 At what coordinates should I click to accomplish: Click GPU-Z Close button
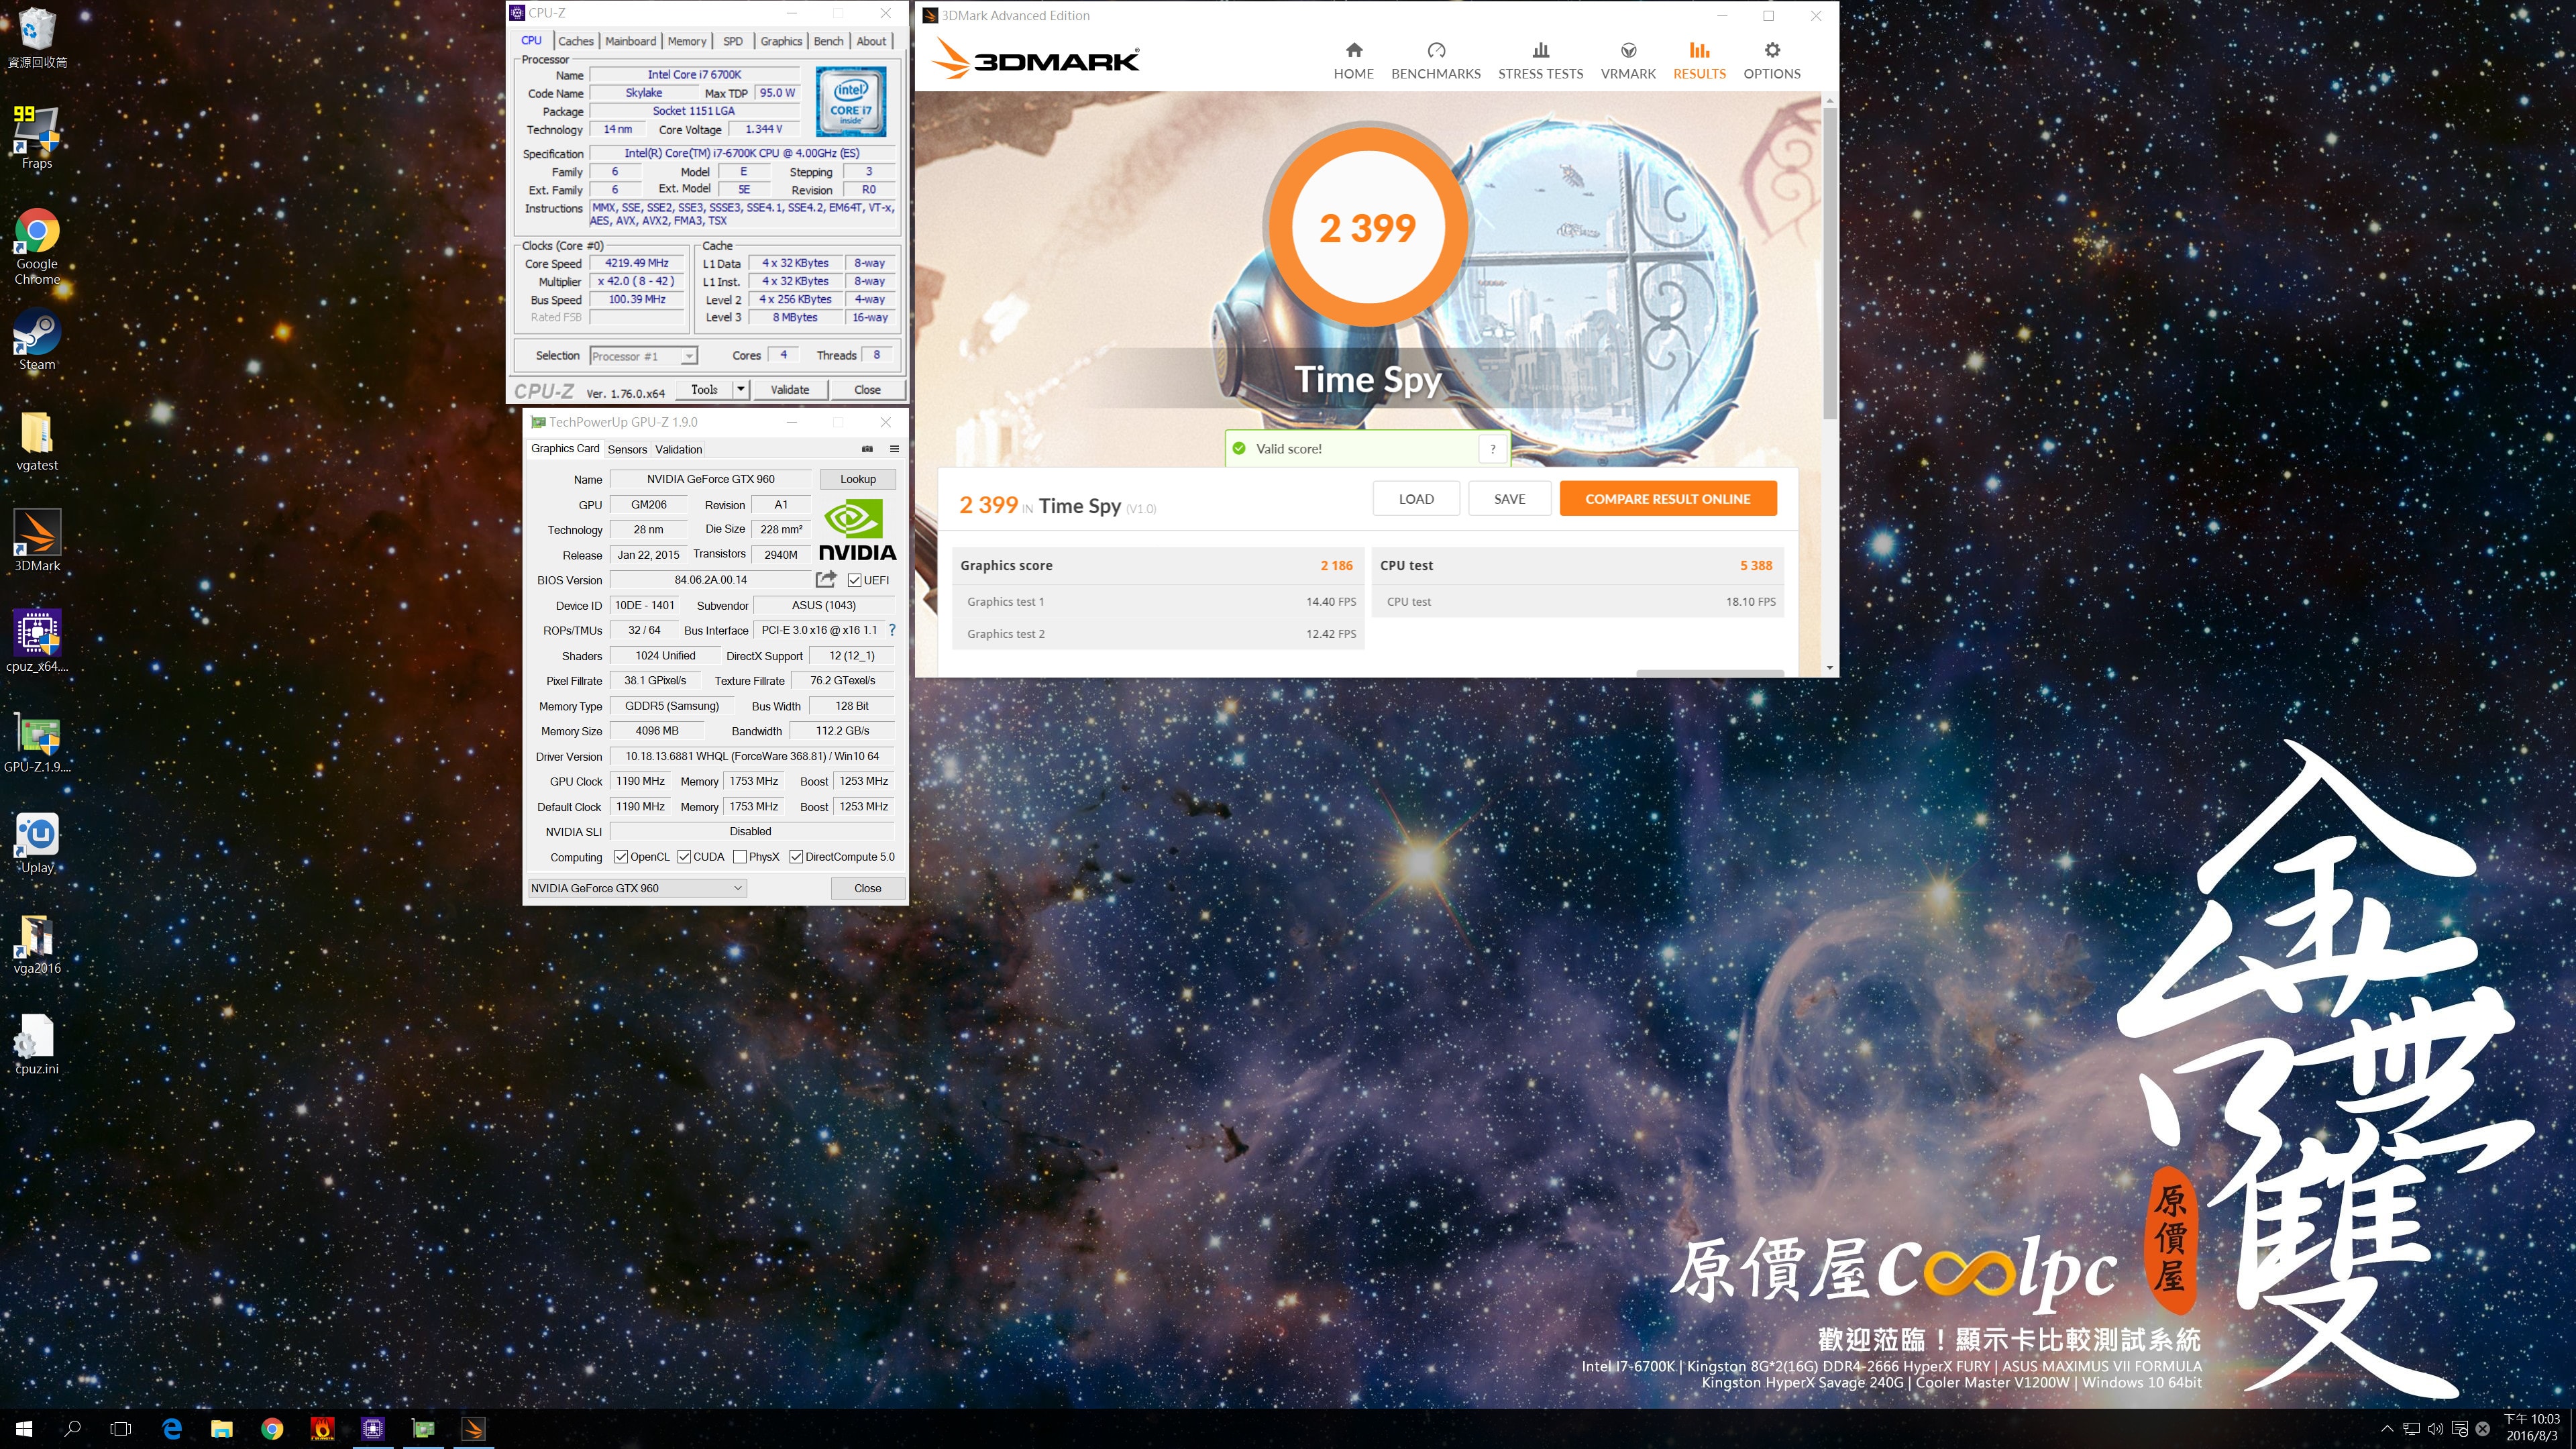coord(867,888)
